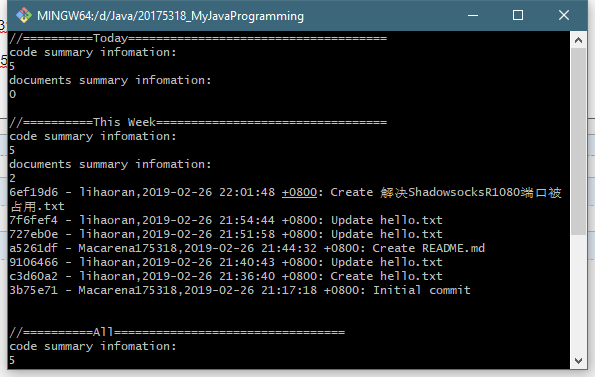Click commit line a5261df Create README.md
Image resolution: width=595 pixels, height=377 pixels.
(x=247, y=248)
